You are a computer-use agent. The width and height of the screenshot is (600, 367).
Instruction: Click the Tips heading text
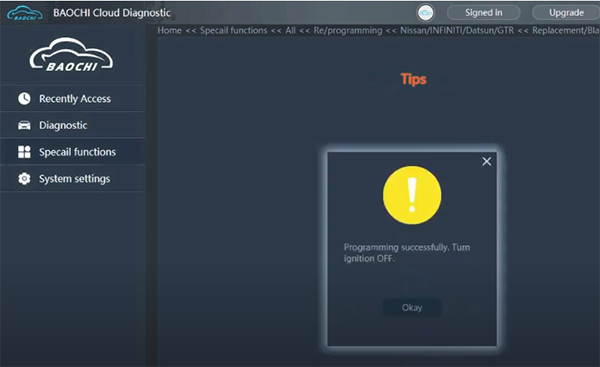tap(413, 79)
